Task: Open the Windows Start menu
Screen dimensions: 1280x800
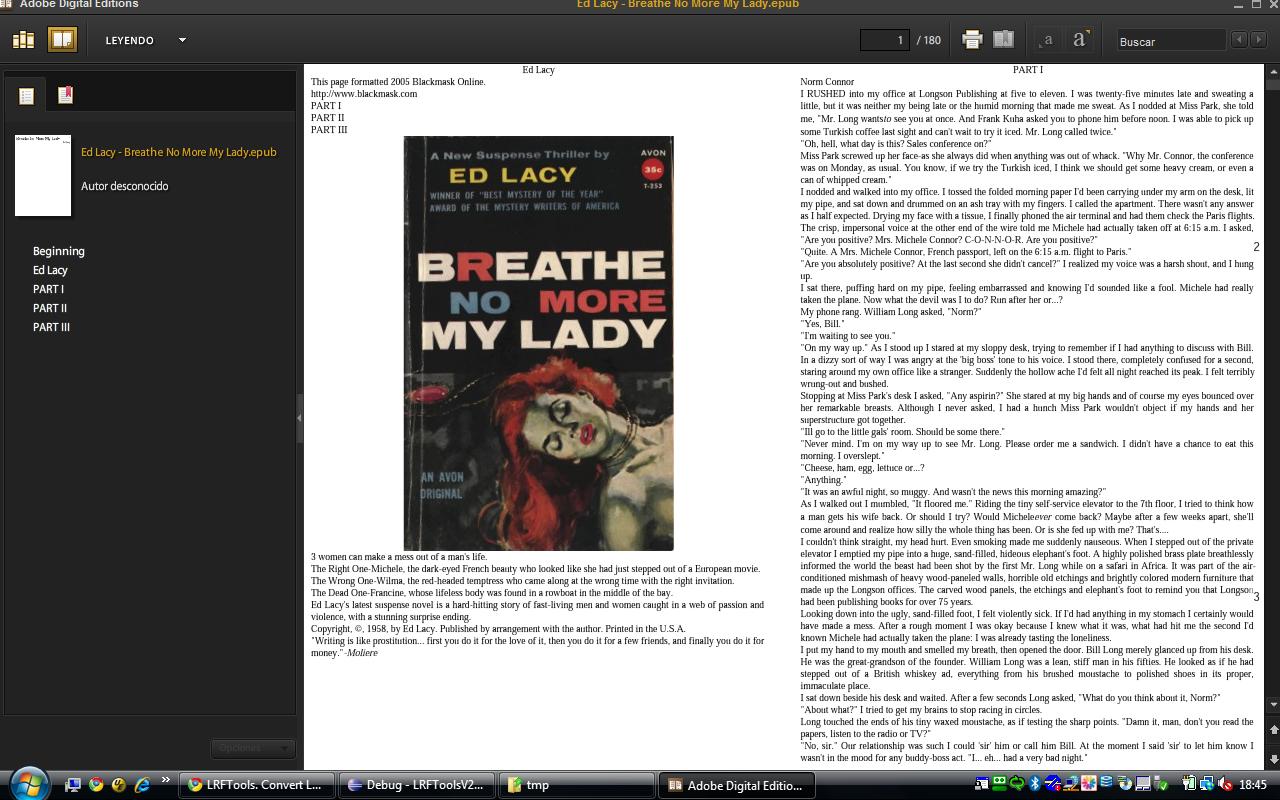Action: point(27,784)
